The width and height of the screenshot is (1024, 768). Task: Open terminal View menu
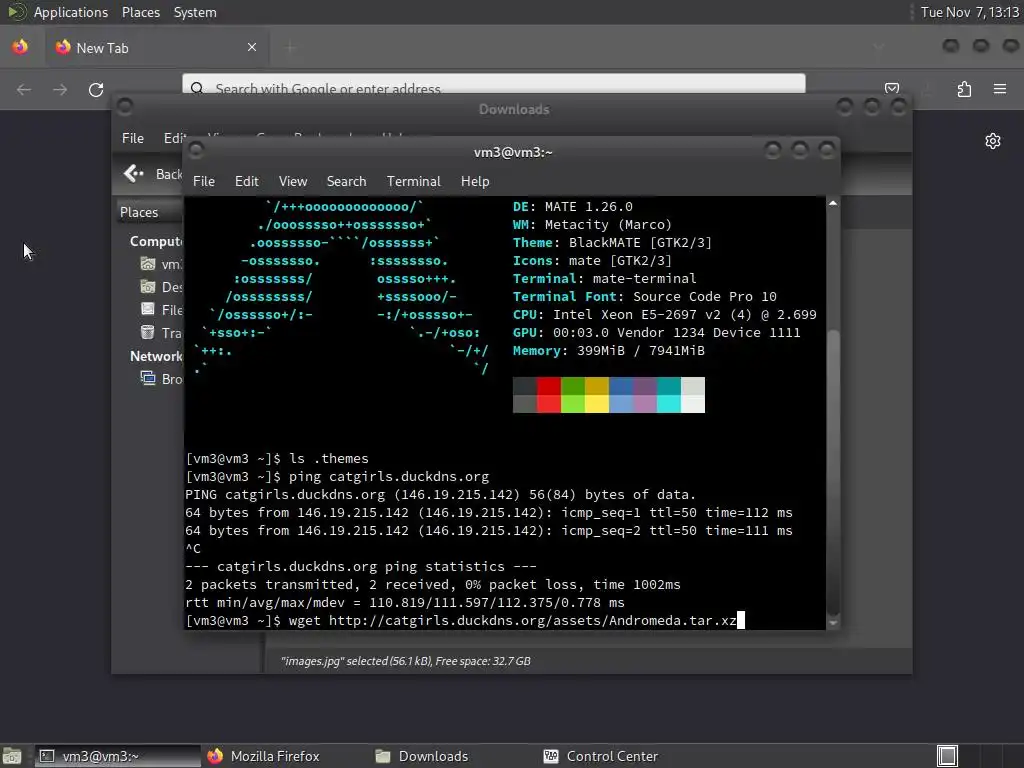tap(293, 181)
